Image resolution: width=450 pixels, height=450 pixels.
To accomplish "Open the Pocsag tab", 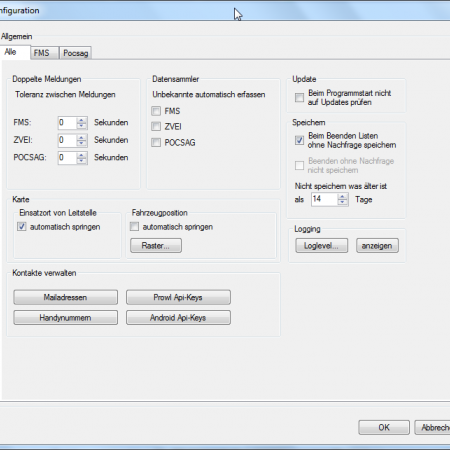I will coord(75,53).
